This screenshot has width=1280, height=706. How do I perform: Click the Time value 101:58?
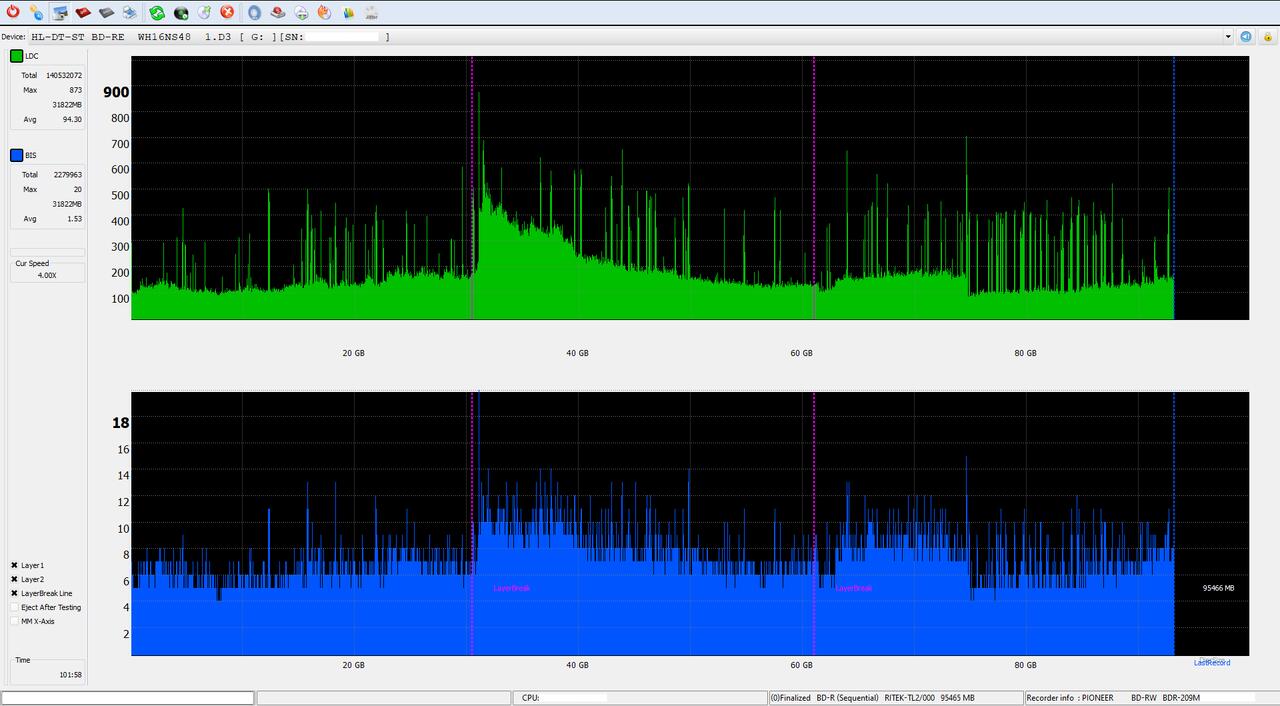click(x=70, y=675)
